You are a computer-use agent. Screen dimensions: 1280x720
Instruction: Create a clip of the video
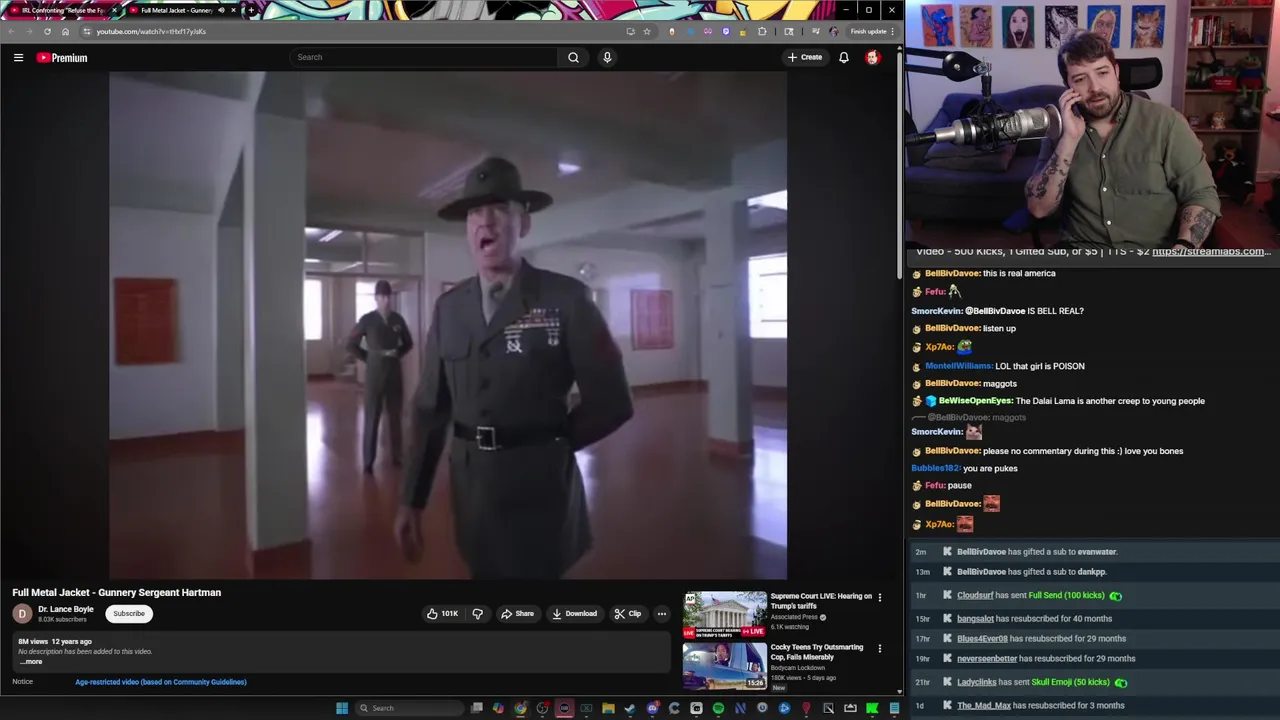pos(627,614)
